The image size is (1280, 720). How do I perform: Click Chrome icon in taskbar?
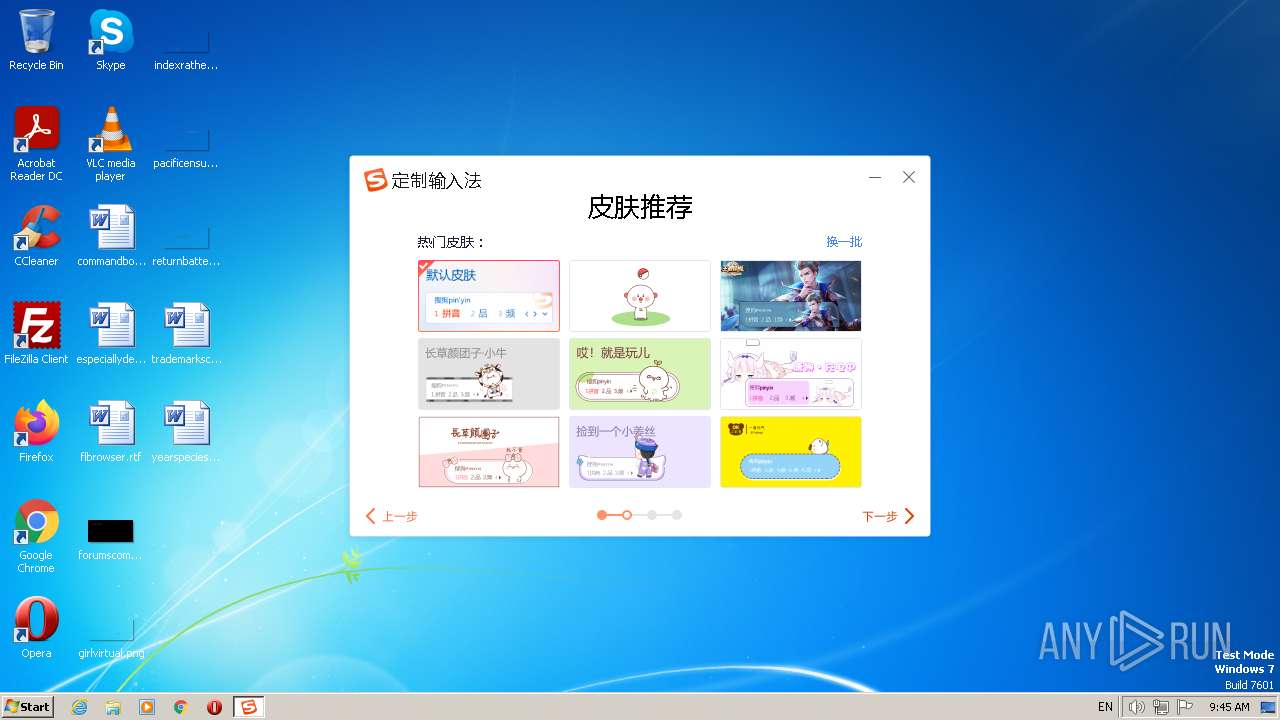[x=181, y=707]
